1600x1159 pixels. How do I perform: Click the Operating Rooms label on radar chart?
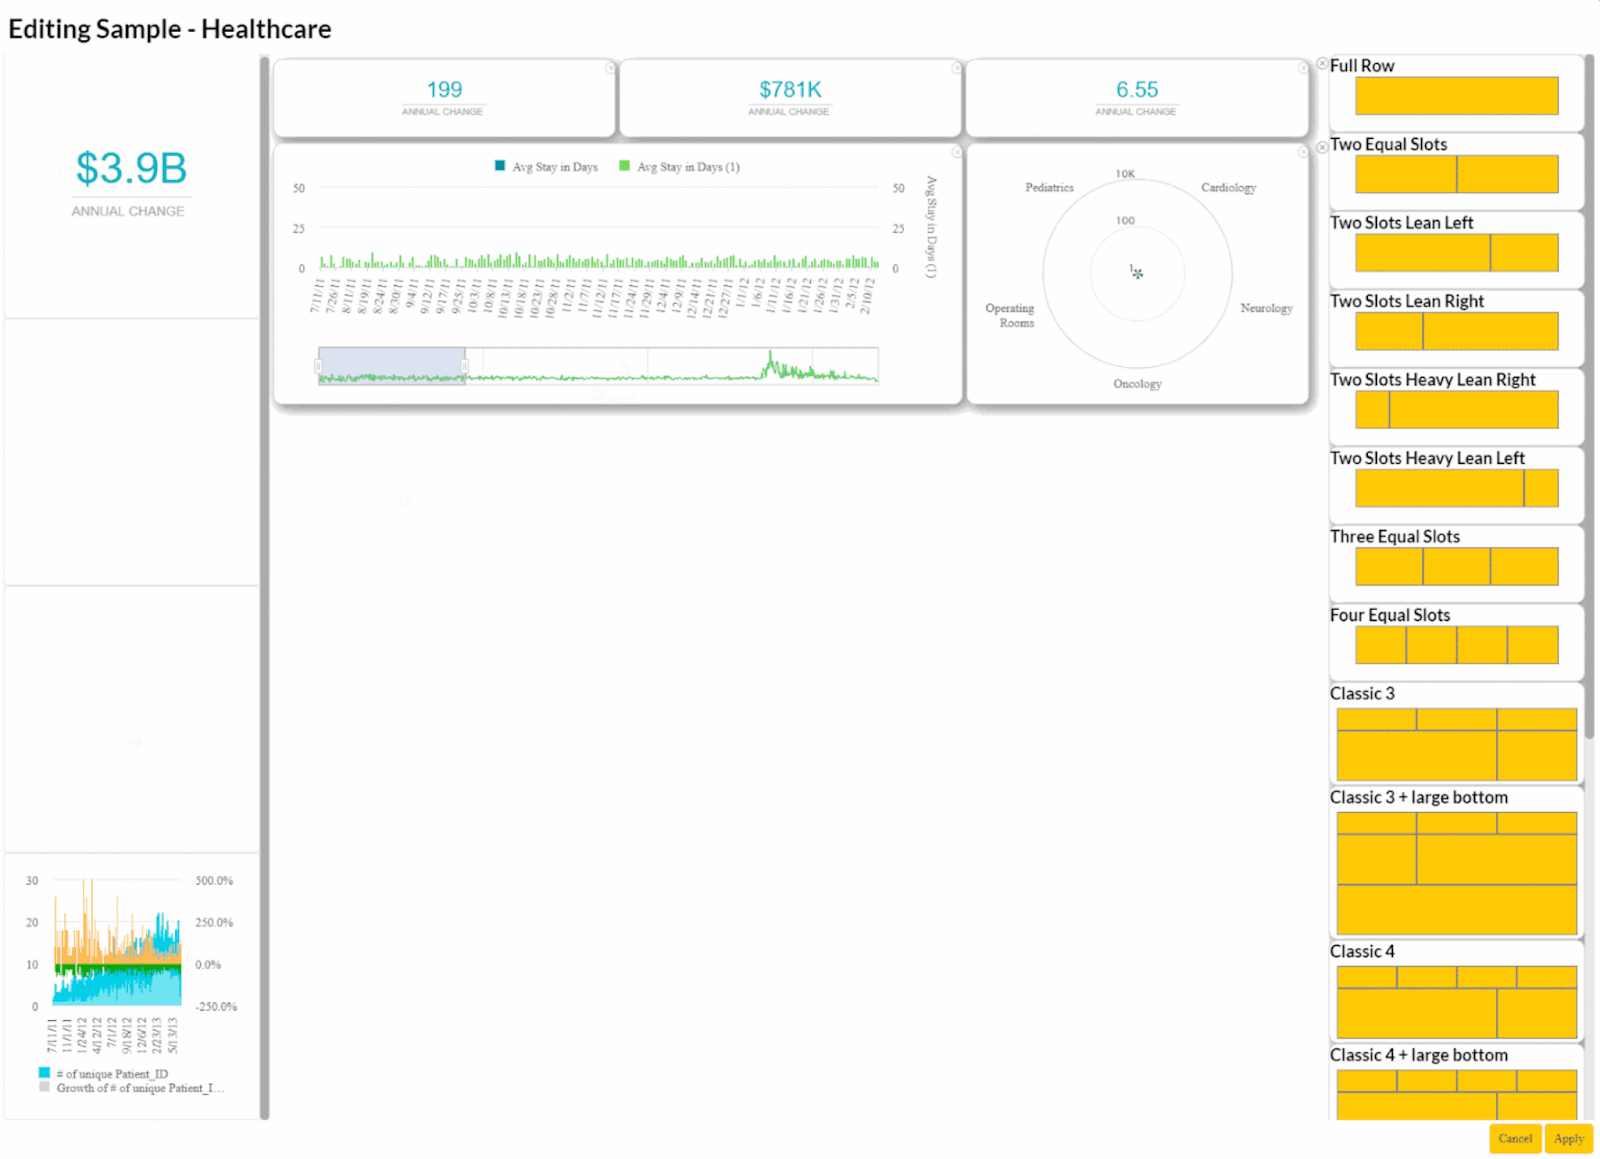1010,315
